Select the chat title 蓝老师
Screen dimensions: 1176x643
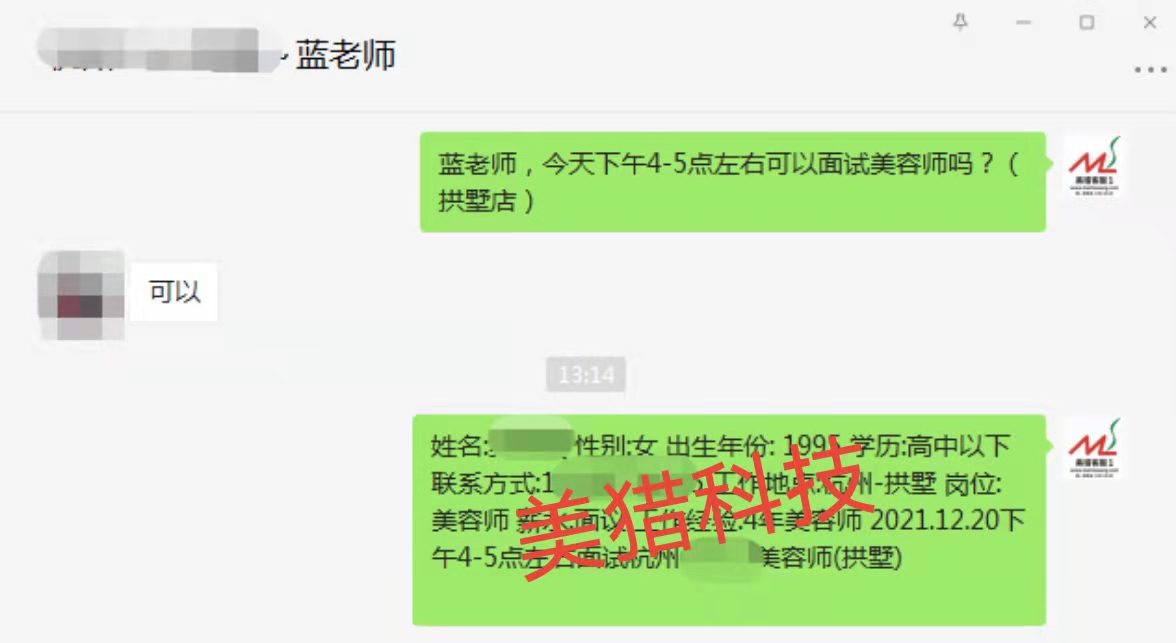click(345, 55)
